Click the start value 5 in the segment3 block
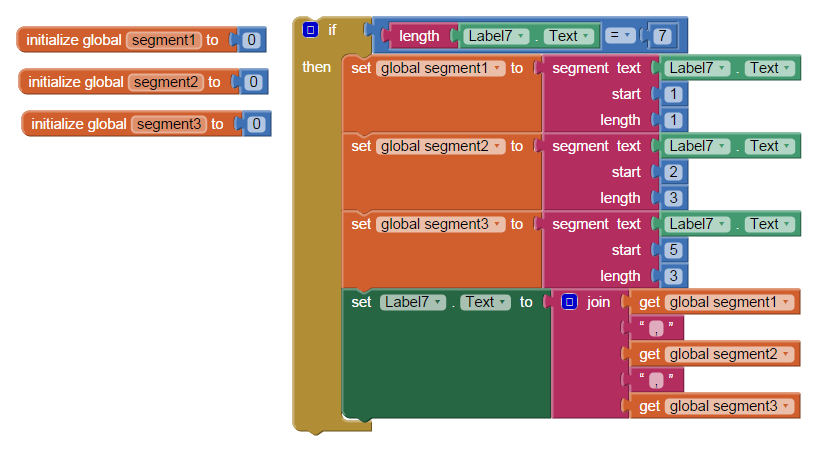The height and width of the screenshot is (453, 825). point(673,250)
